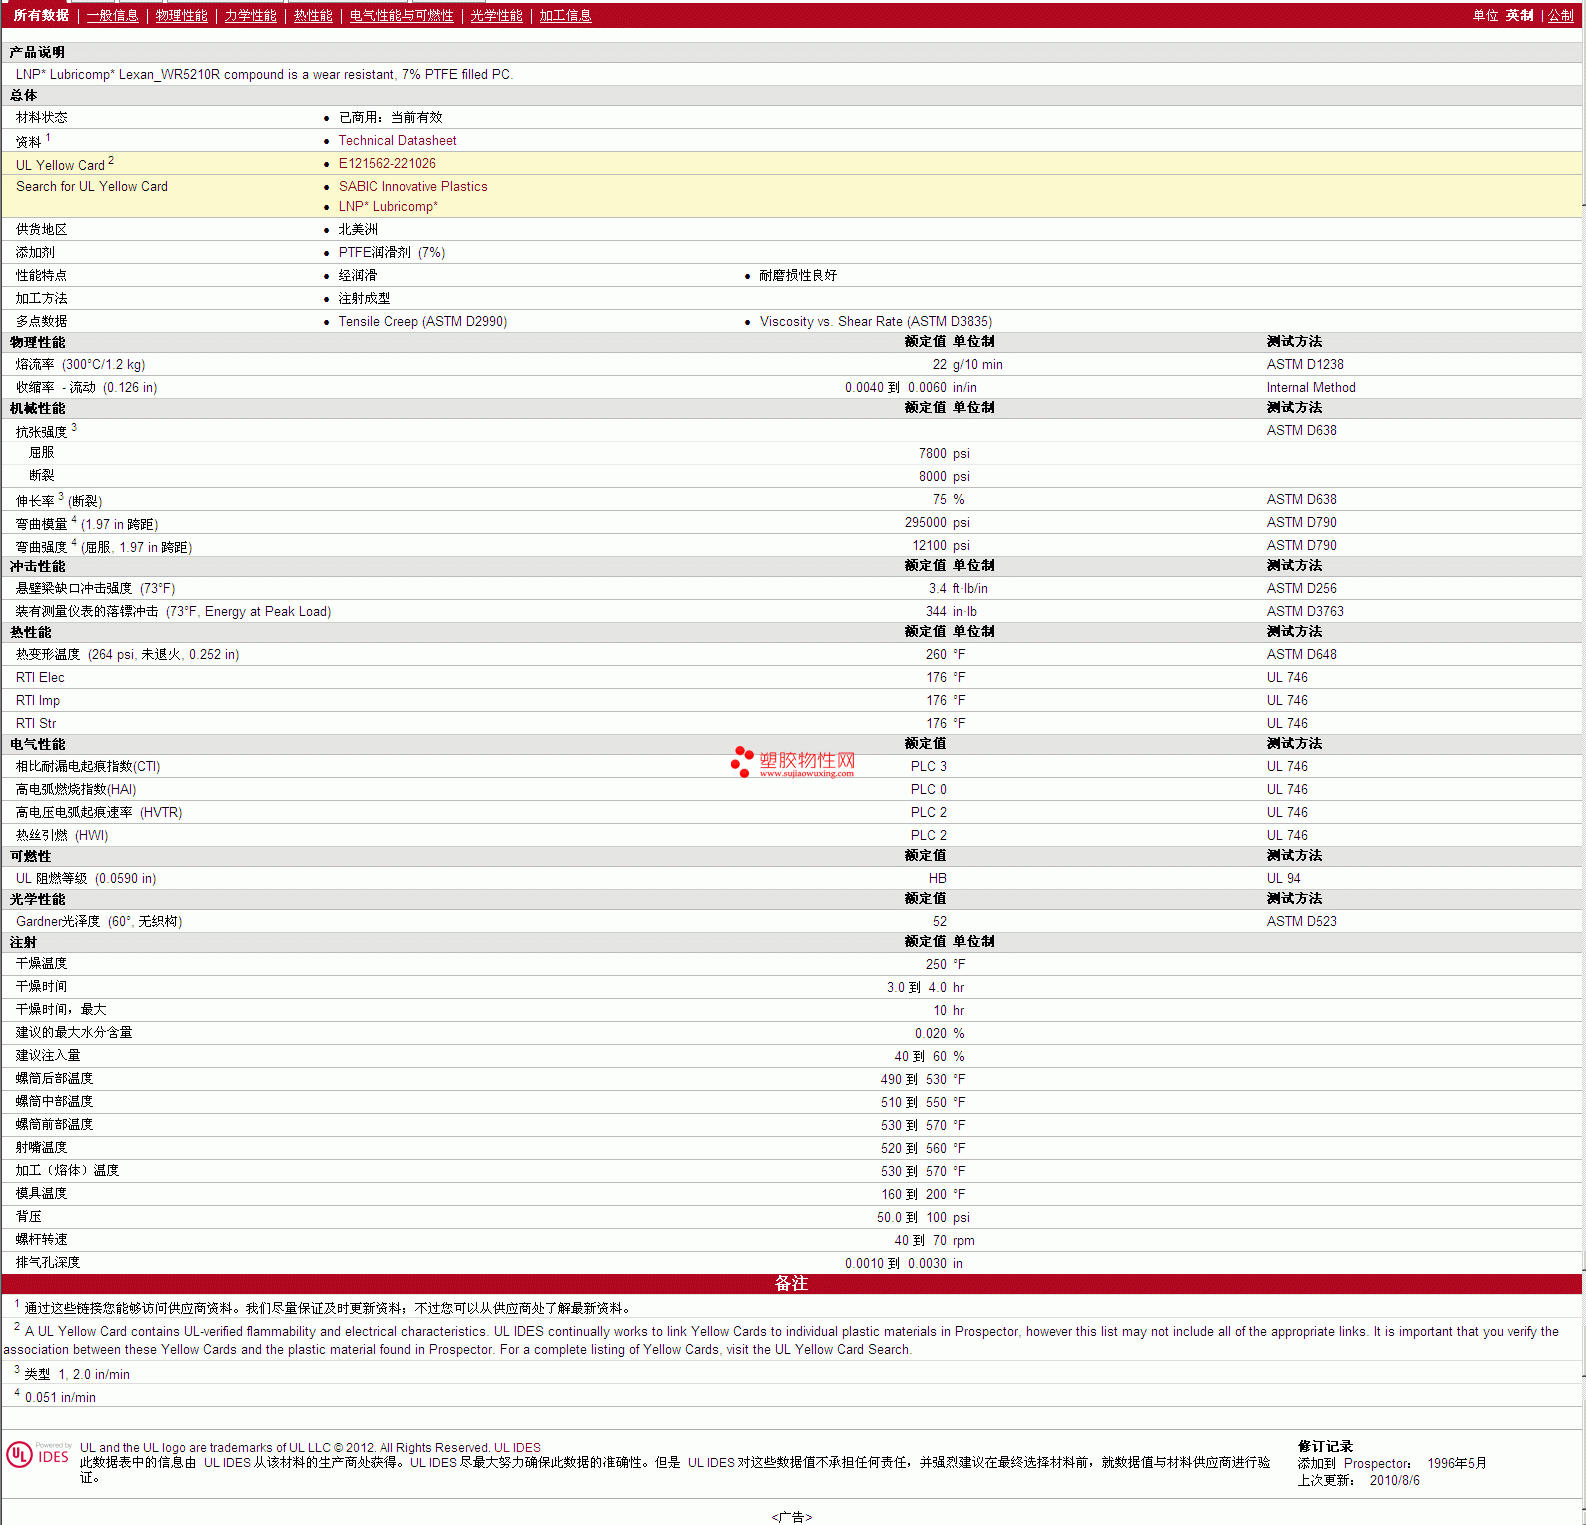This screenshot has width=1586, height=1525.
Task: Click the 北美洲 supply region entry
Action: pos(358,230)
